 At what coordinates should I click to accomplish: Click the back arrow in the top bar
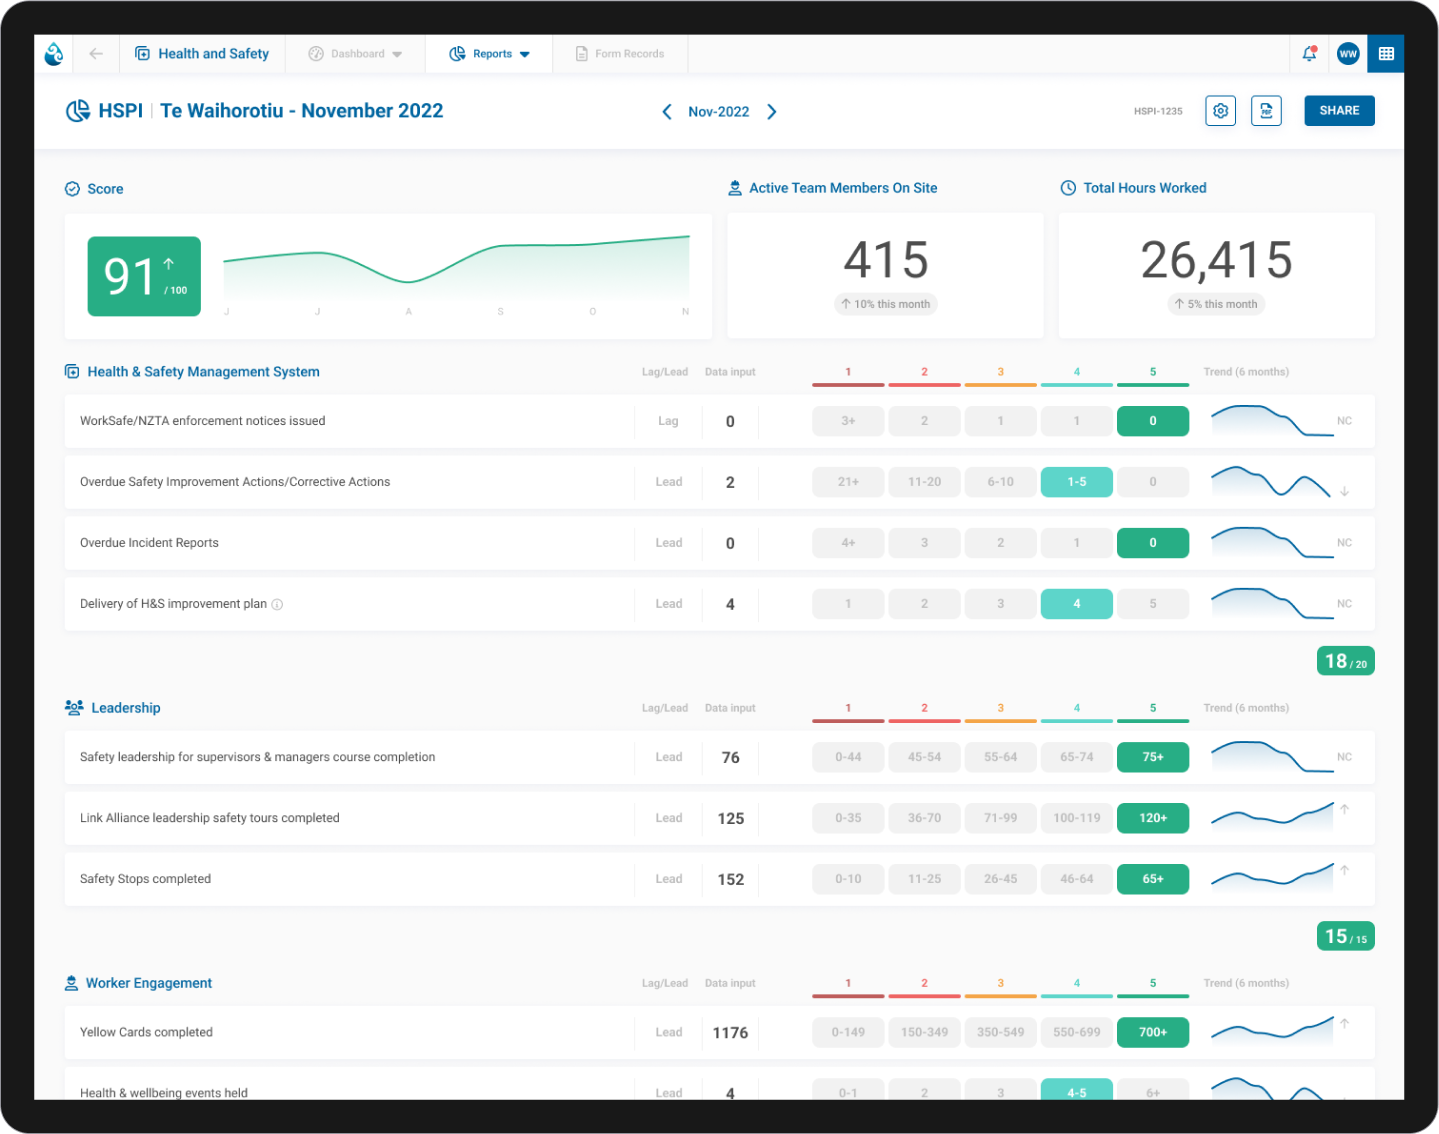click(96, 53)
